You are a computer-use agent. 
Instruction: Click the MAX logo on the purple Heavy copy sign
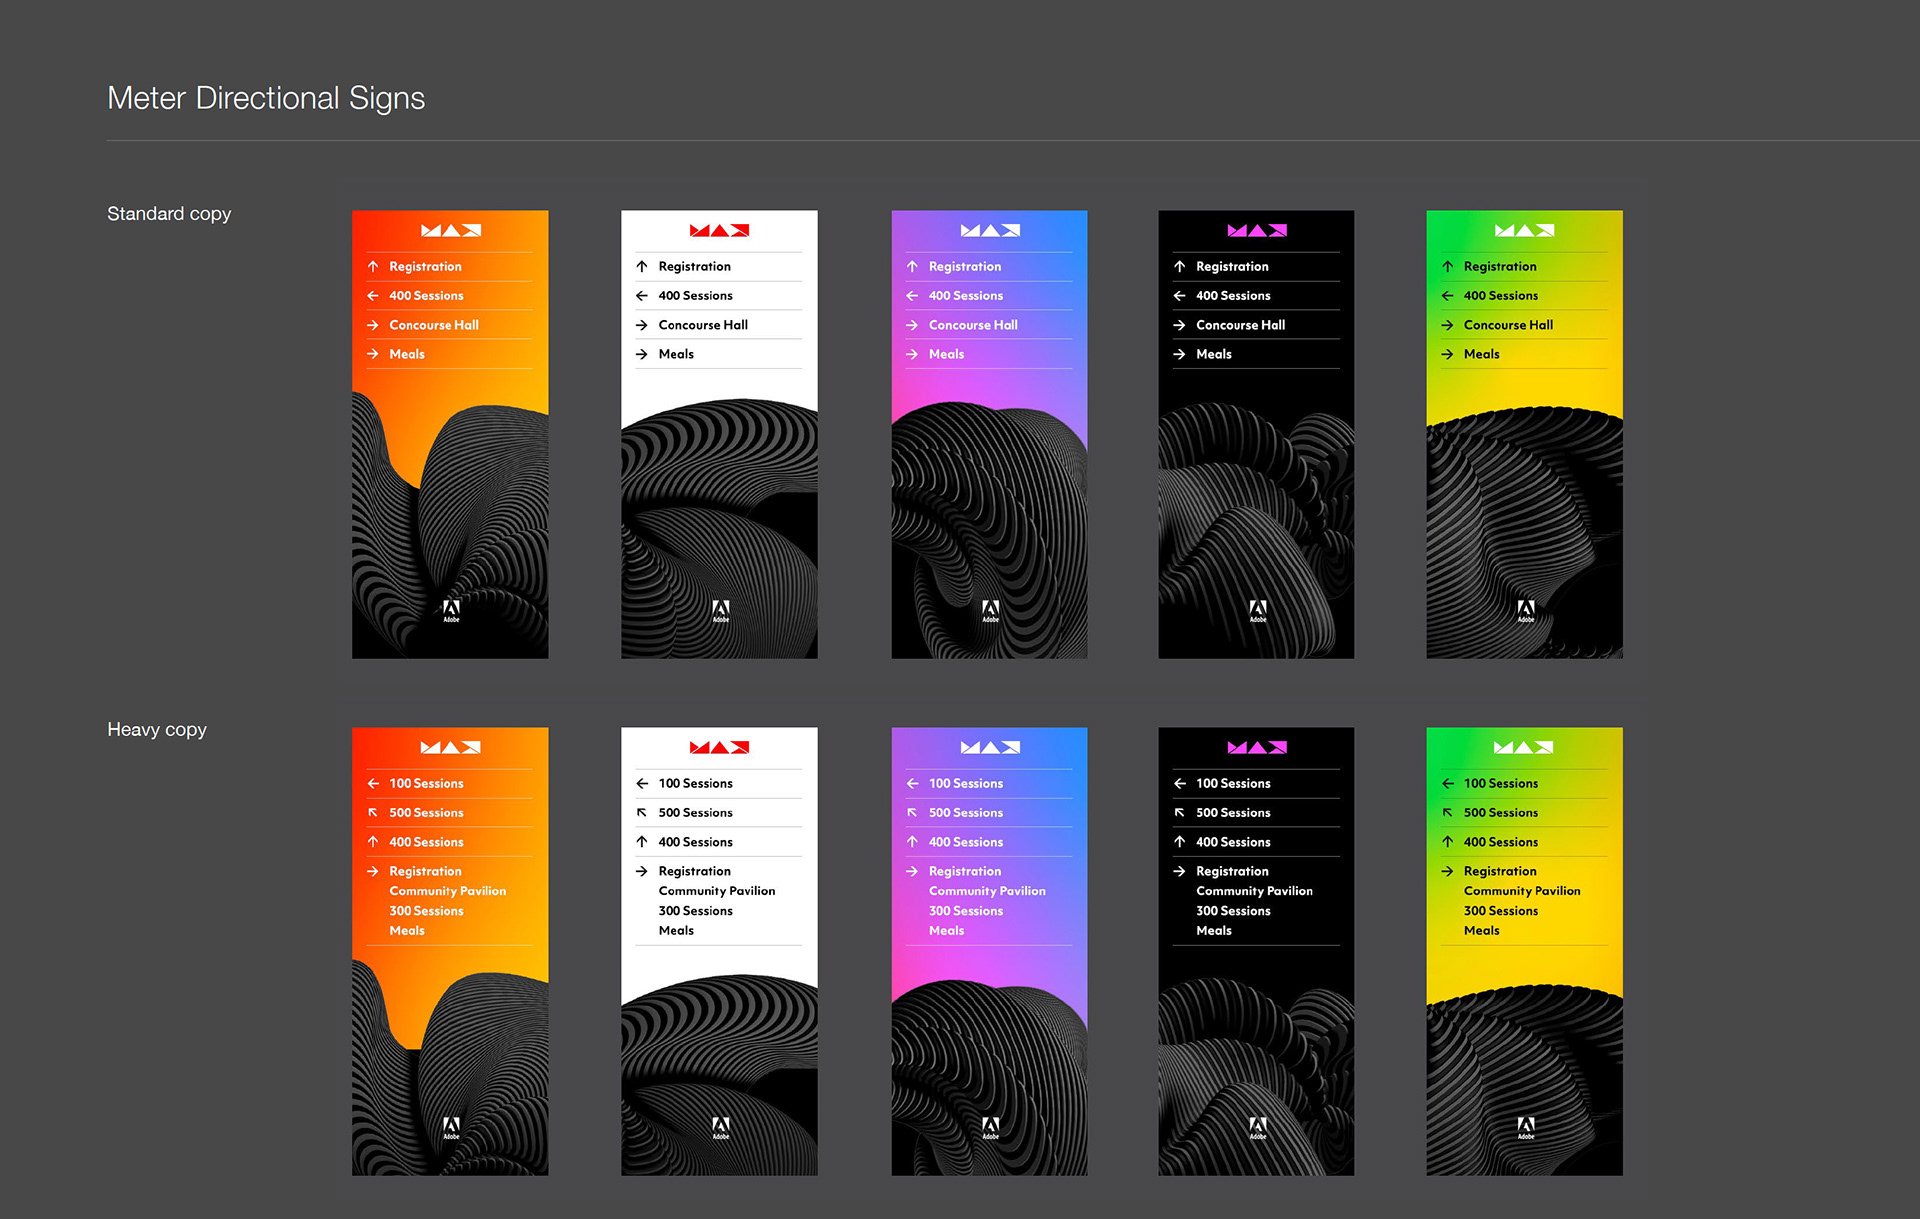pyautogui.click(x=990, y=747)
